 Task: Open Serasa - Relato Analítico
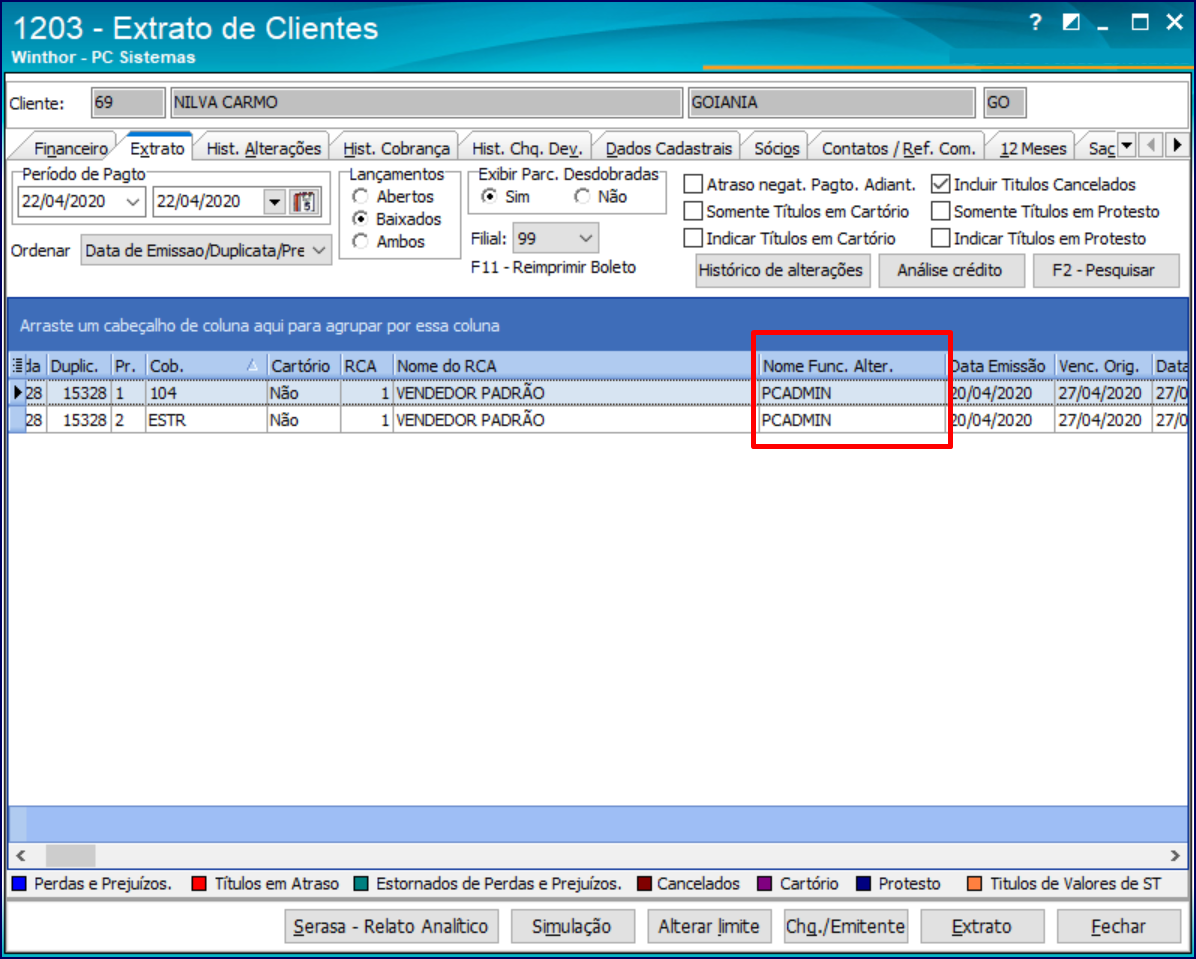(x=391, y=927)
